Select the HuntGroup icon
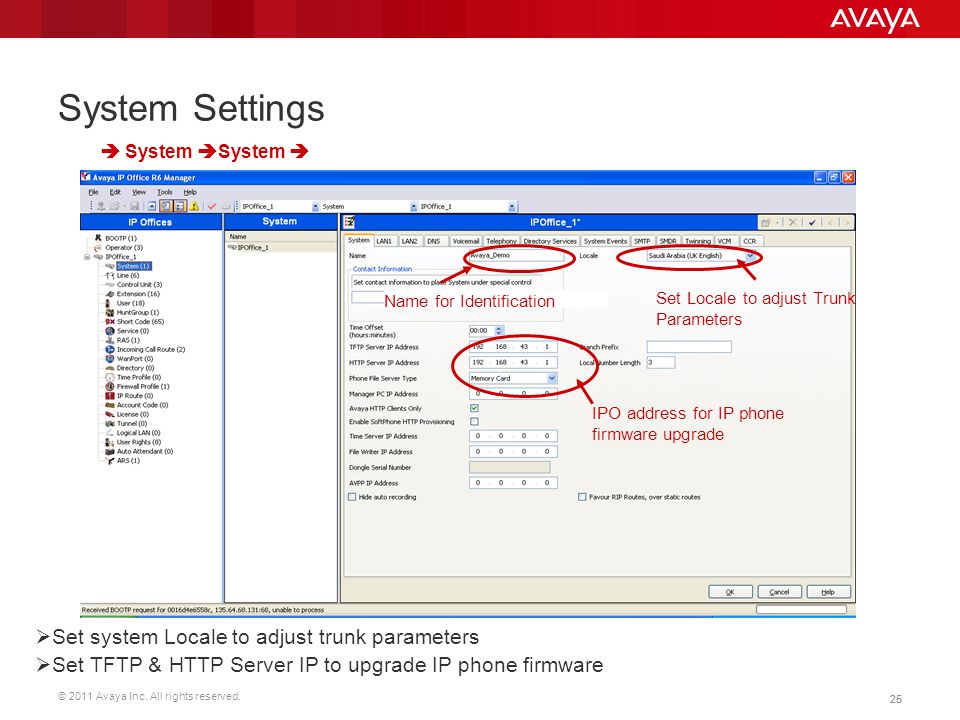The image size is (960, 720). click(x=110, y=312)
